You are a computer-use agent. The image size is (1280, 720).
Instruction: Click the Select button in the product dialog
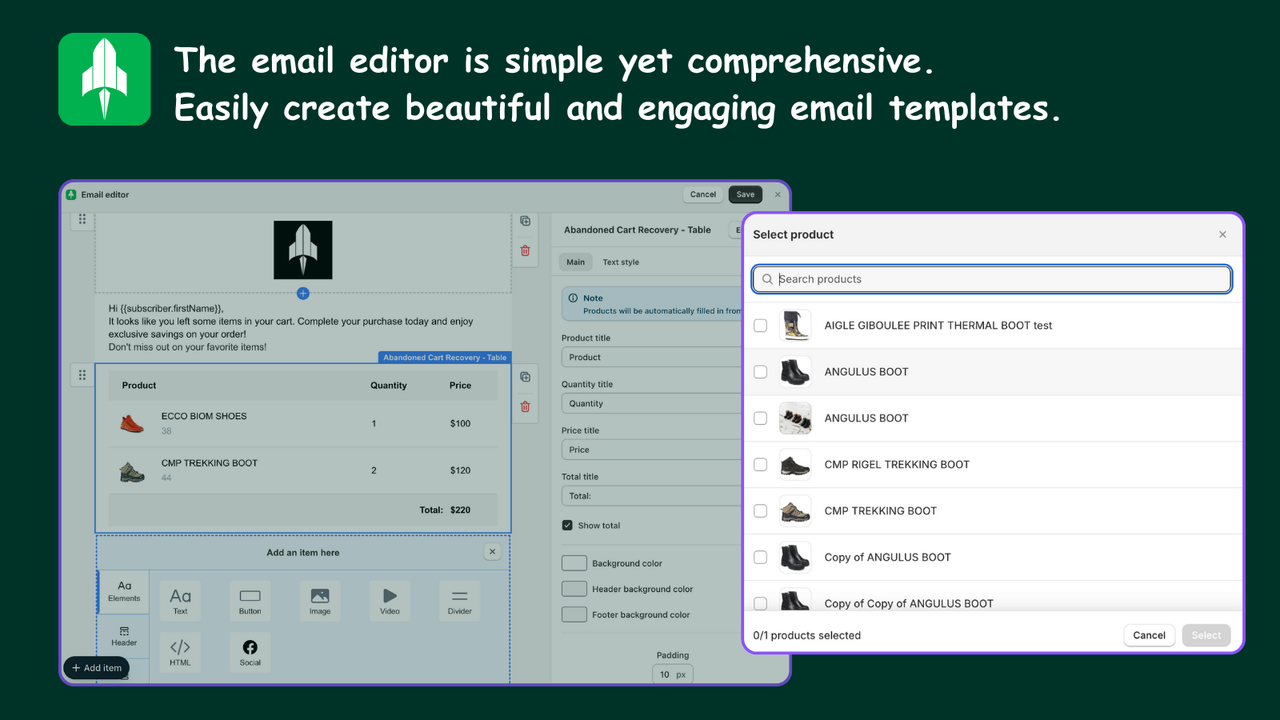tap(1206, 635)
